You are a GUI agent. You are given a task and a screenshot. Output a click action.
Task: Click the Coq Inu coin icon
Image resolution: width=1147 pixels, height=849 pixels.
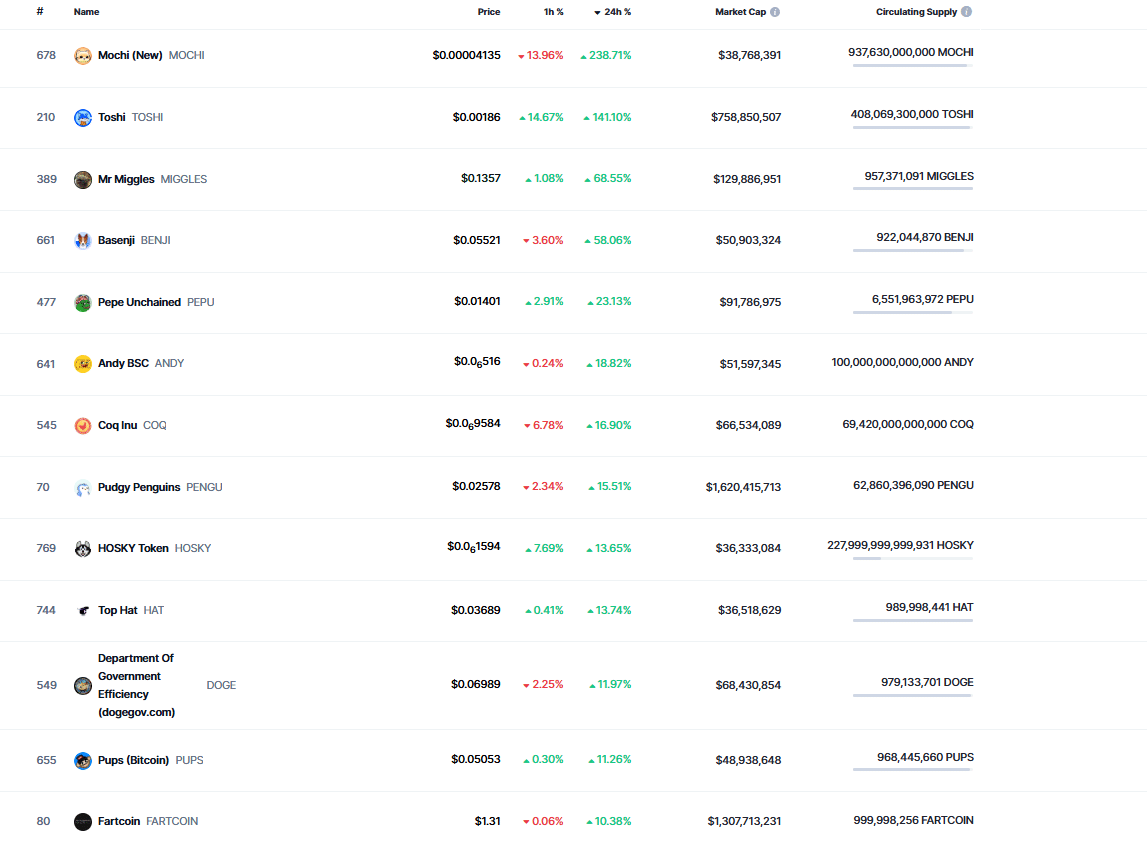[83, 426]
